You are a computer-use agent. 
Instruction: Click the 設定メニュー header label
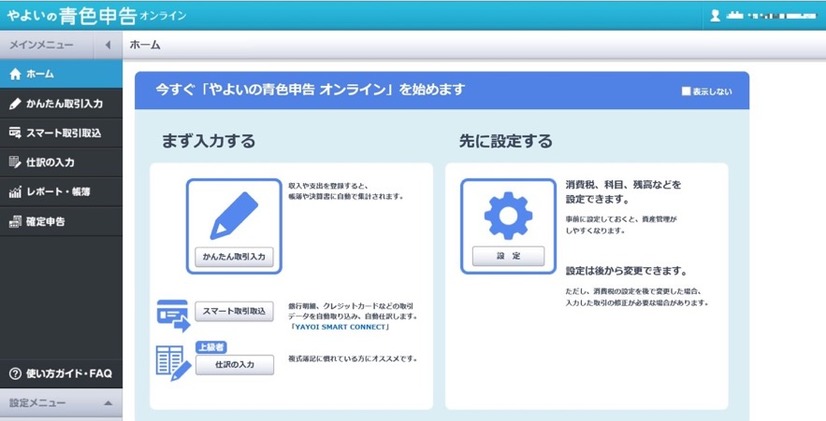(x=37, y=403)
